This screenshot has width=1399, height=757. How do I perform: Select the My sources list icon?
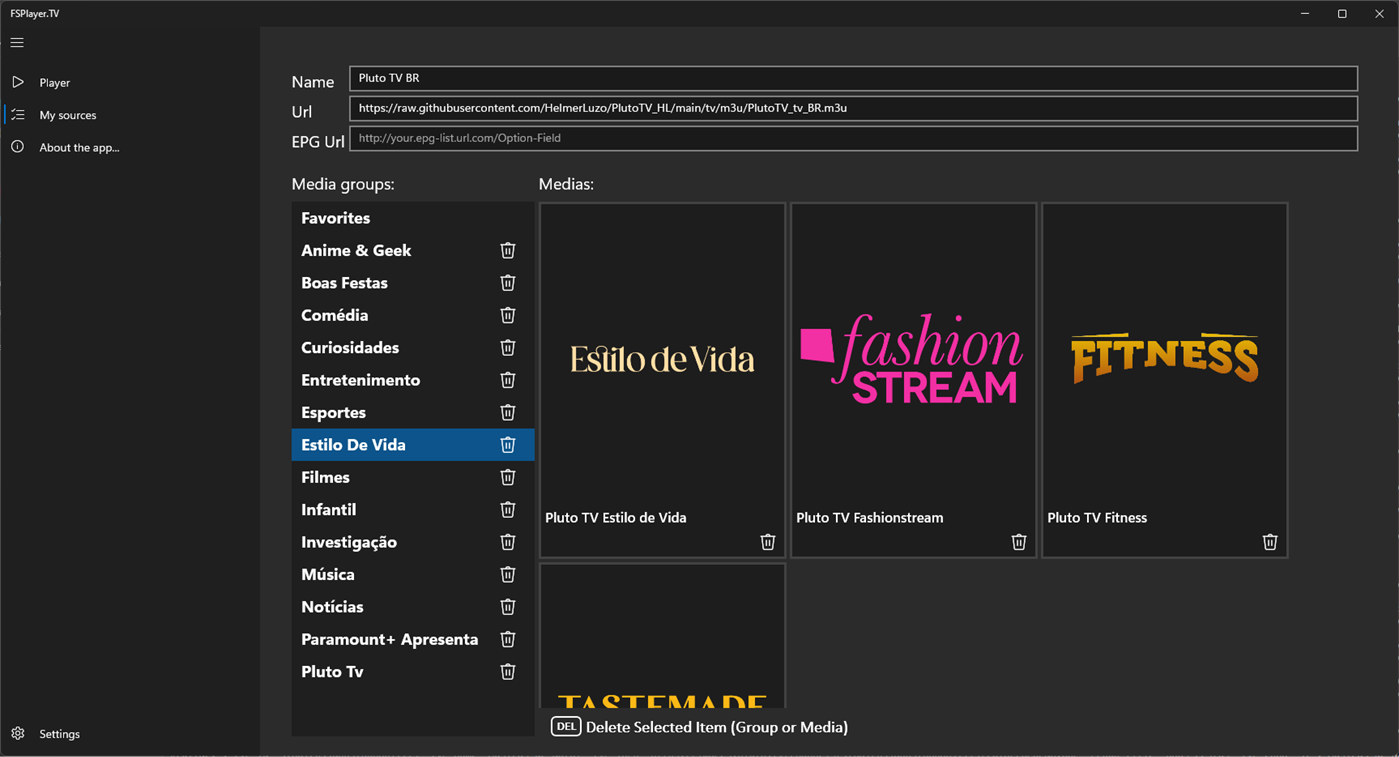(18, 114)
